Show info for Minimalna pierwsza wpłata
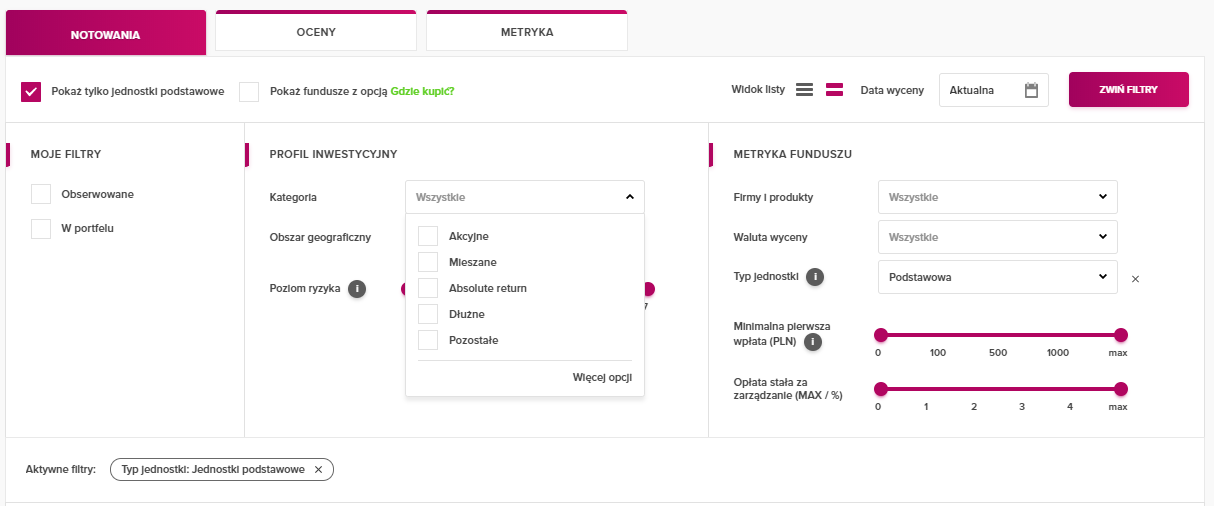Image resolution: width=1214 pixels, height=506 pixels. [813, 343]
